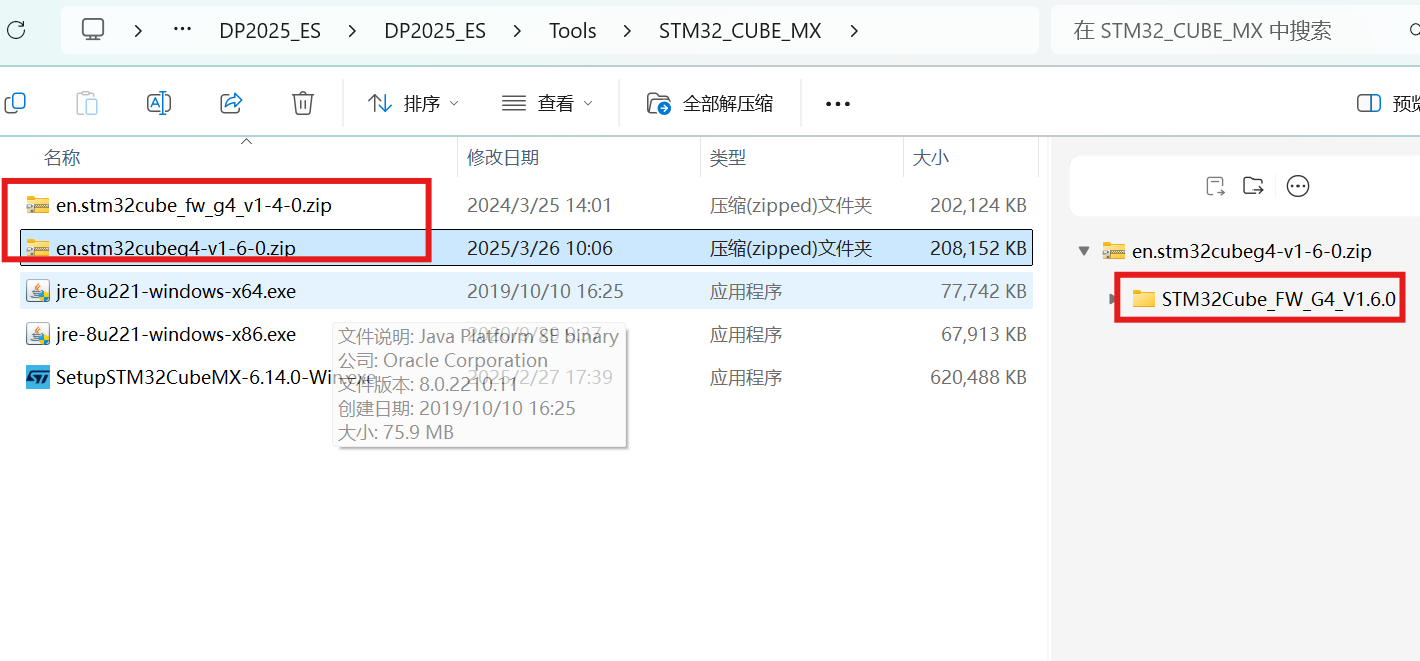Go to the second DP2025_ES breadcrumb
This screenshot has width=1420, height=661.
coord(435,31)
